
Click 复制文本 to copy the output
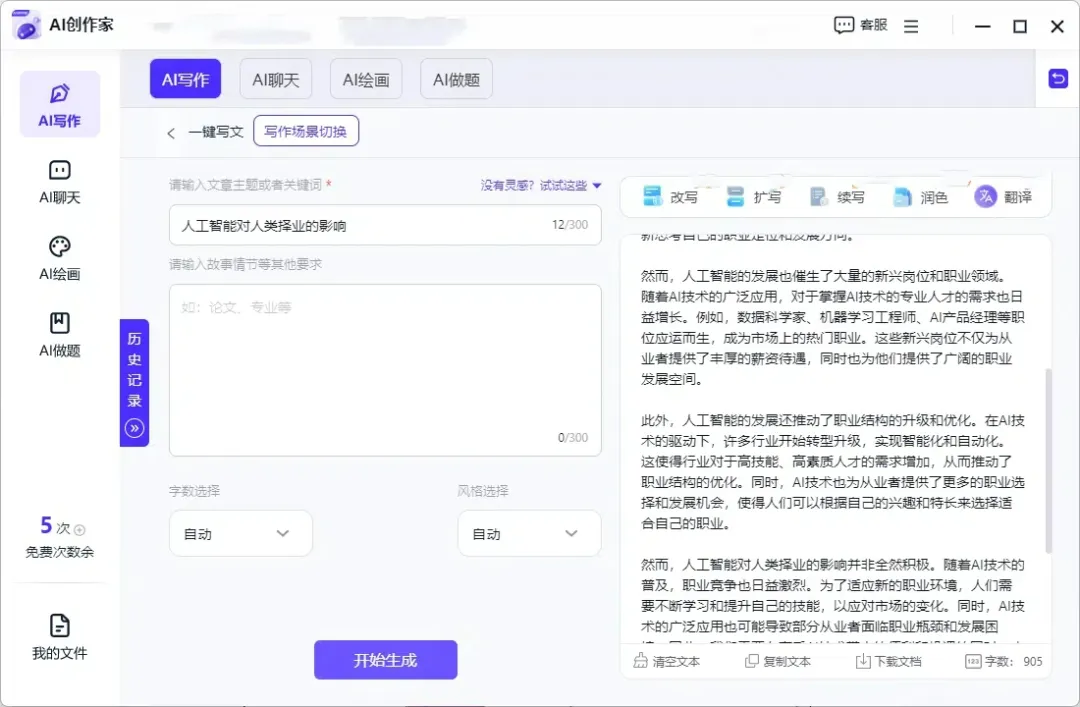click(x=777, y=661)
